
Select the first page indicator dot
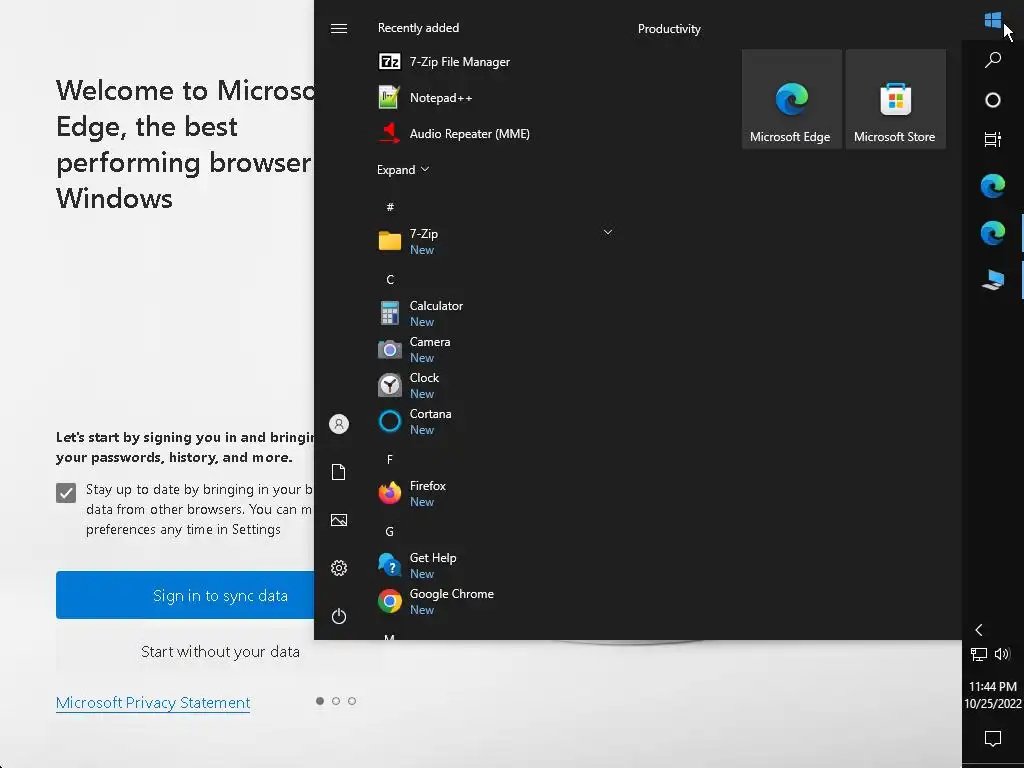pos(320,701)
